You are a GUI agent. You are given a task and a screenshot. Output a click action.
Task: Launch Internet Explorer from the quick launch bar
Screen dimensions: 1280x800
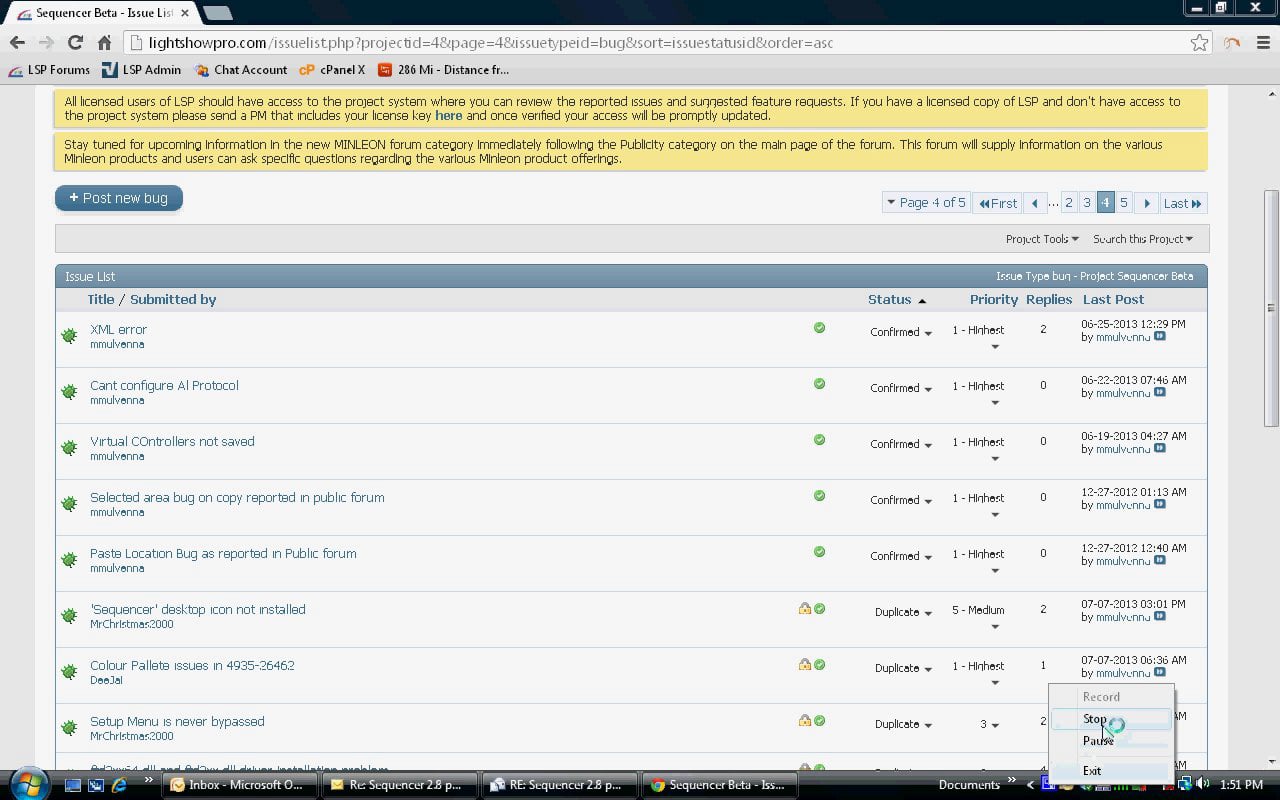click(x=119, y=785)
